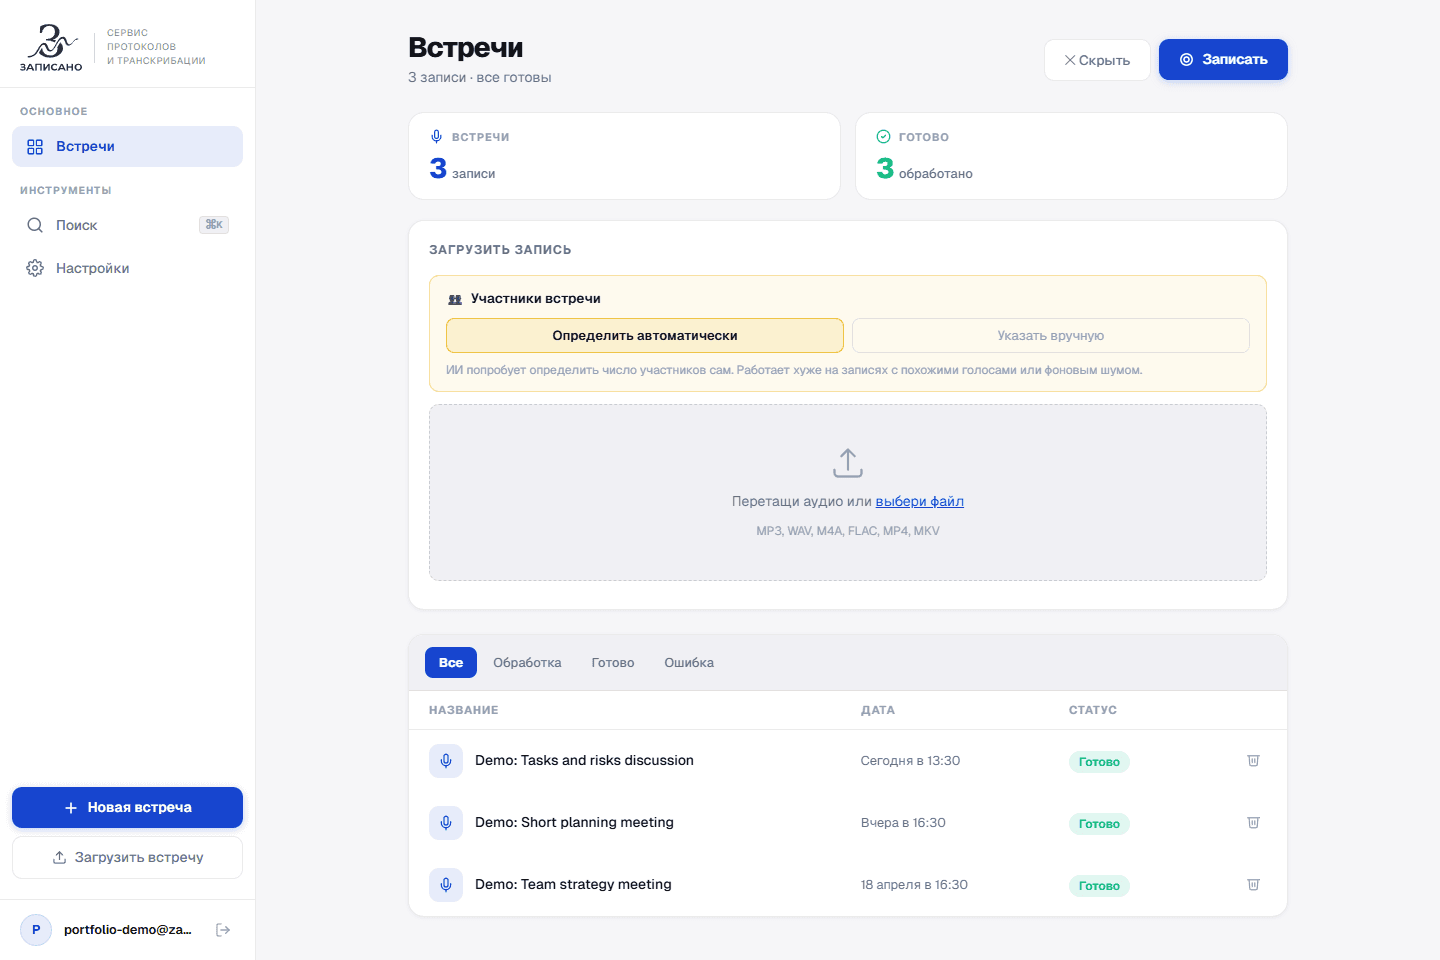1440x960 pixels.
Task: Click the portfolio-demo account email text
Action: [128, 930]
